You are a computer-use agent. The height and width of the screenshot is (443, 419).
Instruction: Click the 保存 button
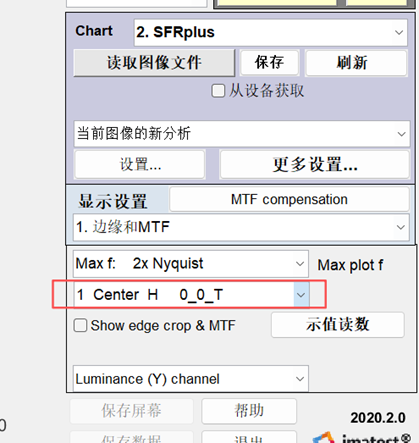(269, 62)
